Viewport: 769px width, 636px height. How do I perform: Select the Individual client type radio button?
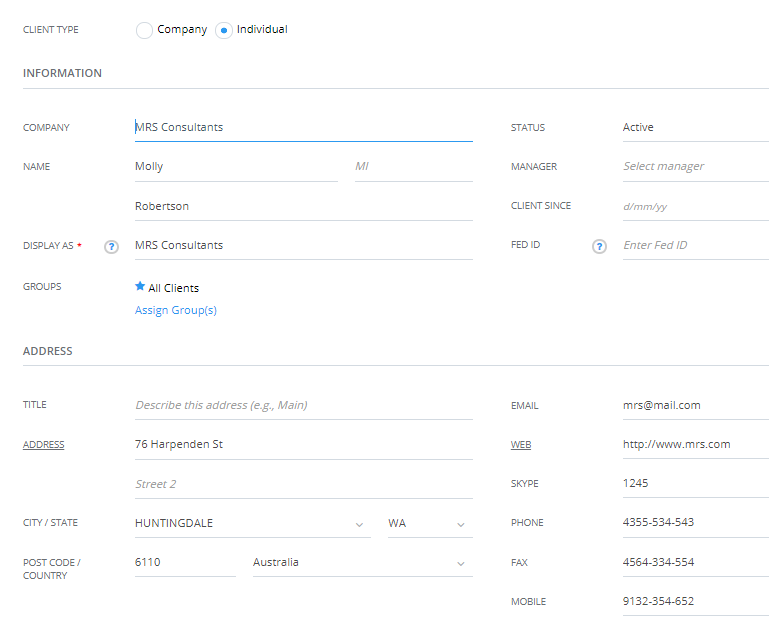(224, 30)
